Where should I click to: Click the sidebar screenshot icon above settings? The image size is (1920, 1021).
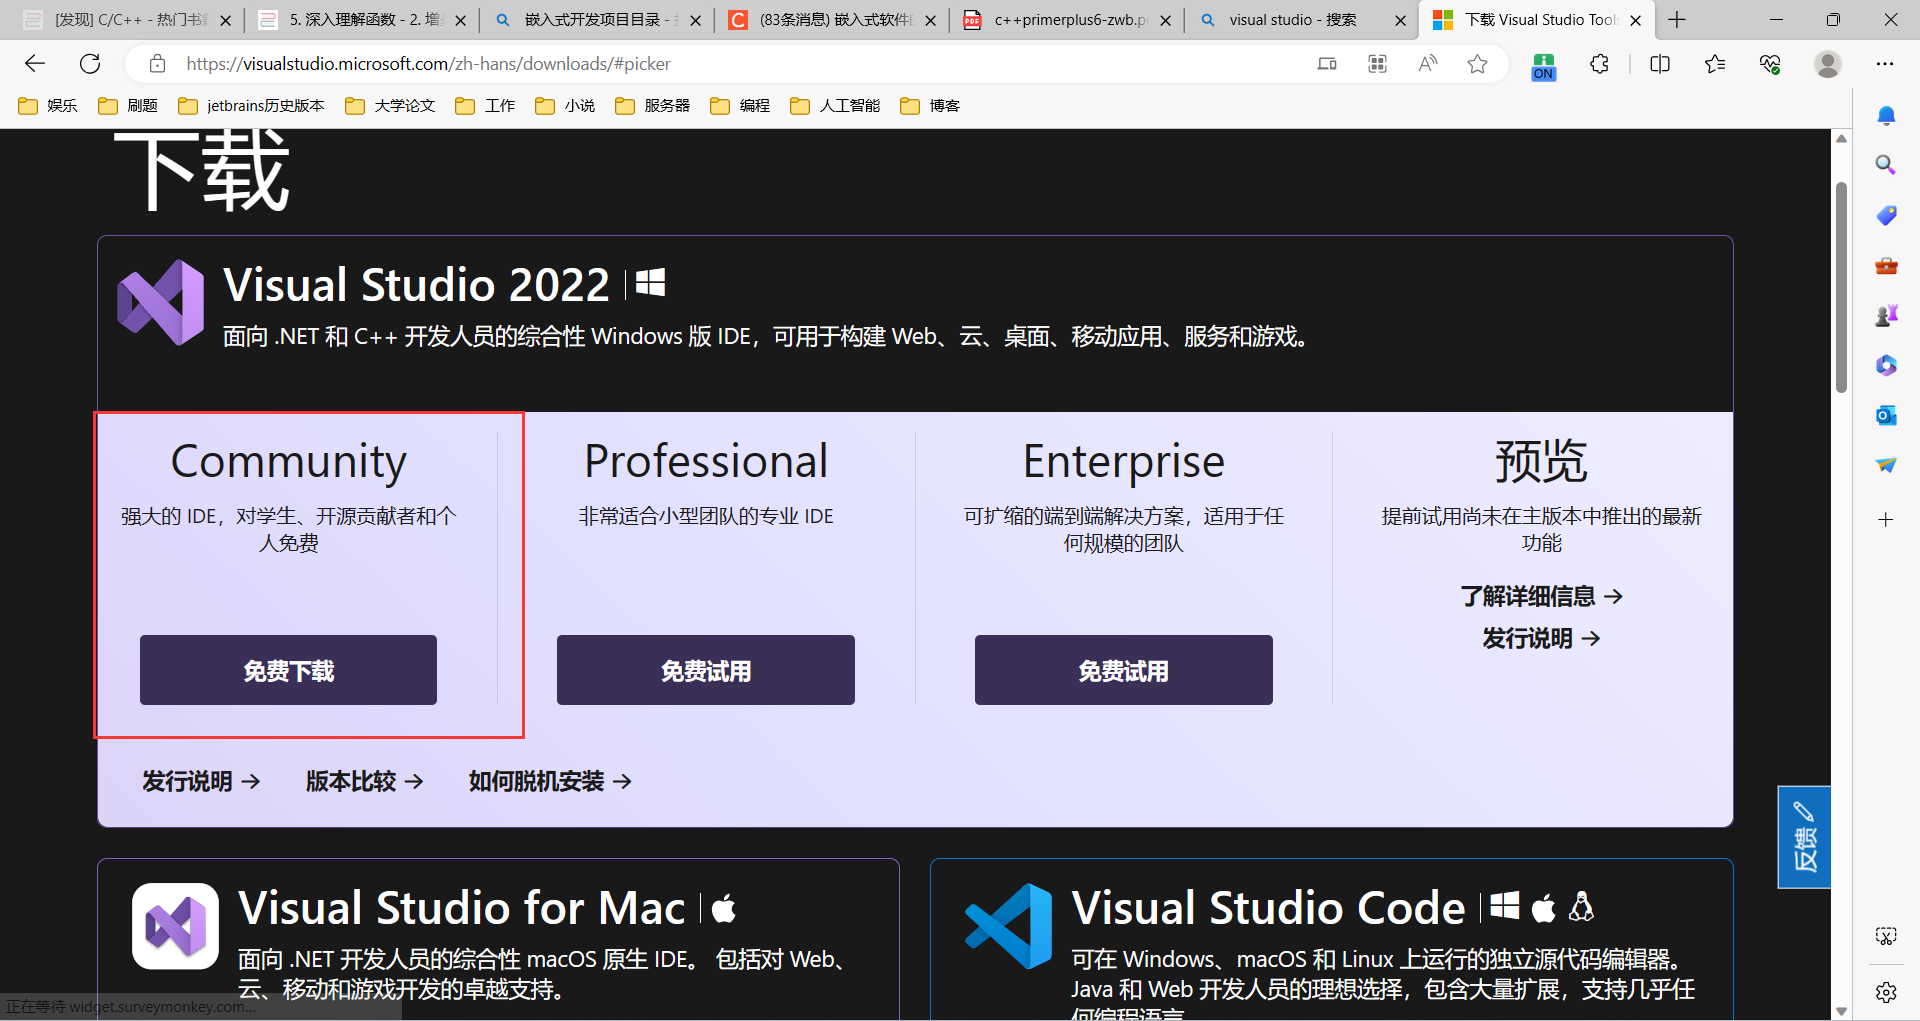tap(1886, 936)
